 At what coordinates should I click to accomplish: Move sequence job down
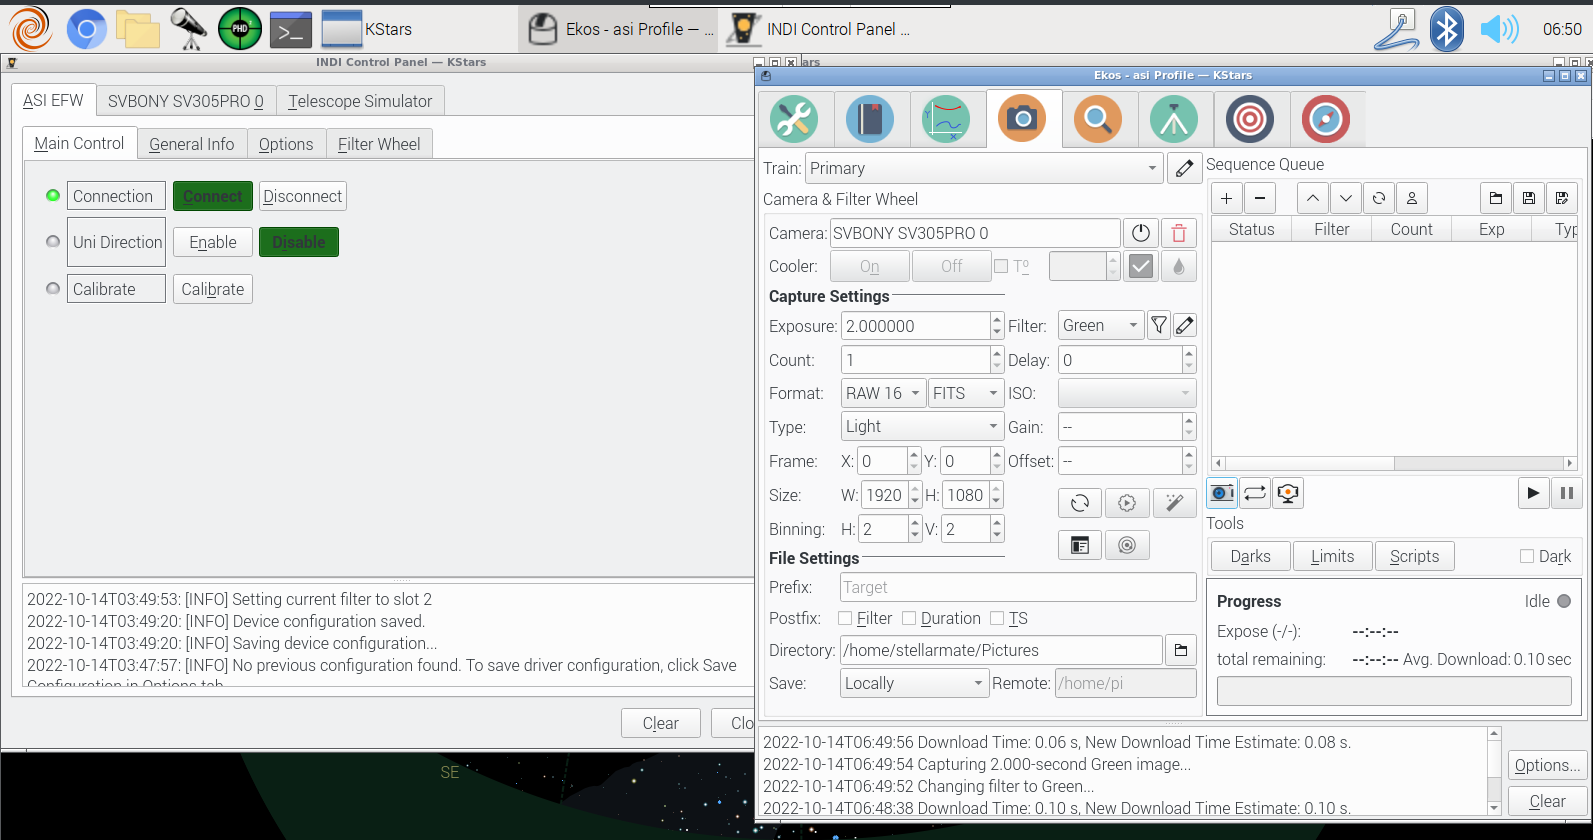(1346, 198)
